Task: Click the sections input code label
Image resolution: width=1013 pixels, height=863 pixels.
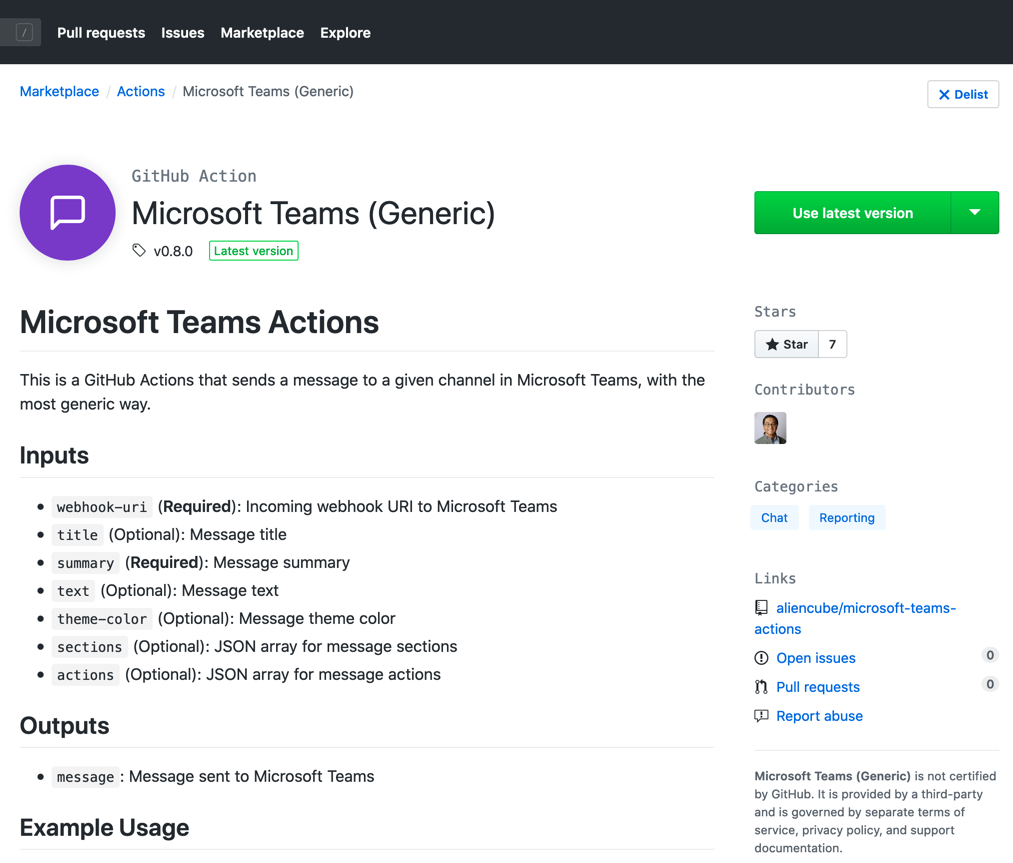Action: [x=90, y=647]
